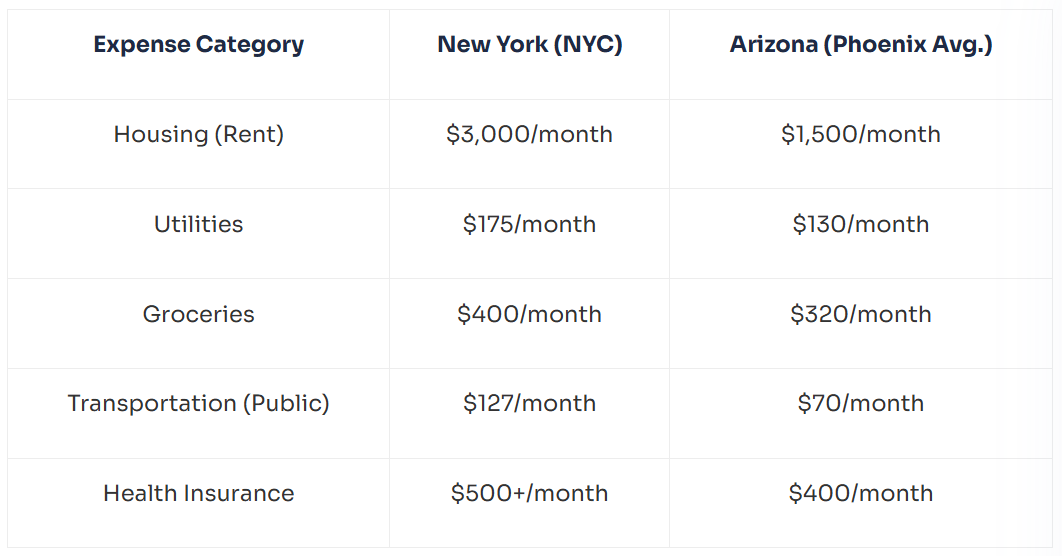
Task: Click the Expense Category column header
Action: click(198, 45)
